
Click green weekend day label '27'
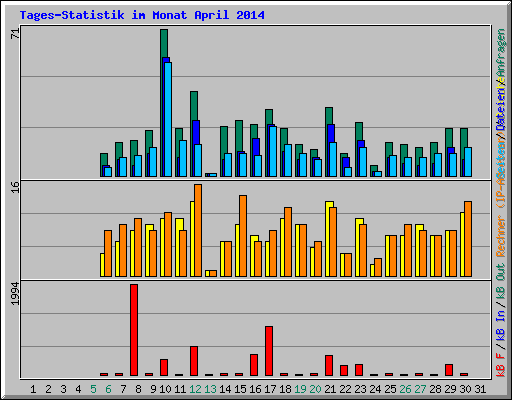(420, 389)
